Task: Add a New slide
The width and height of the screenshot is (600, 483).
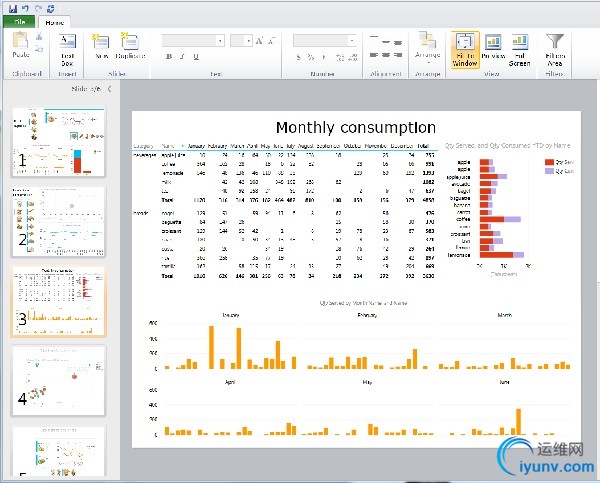Action: click(x=101, y=46)
